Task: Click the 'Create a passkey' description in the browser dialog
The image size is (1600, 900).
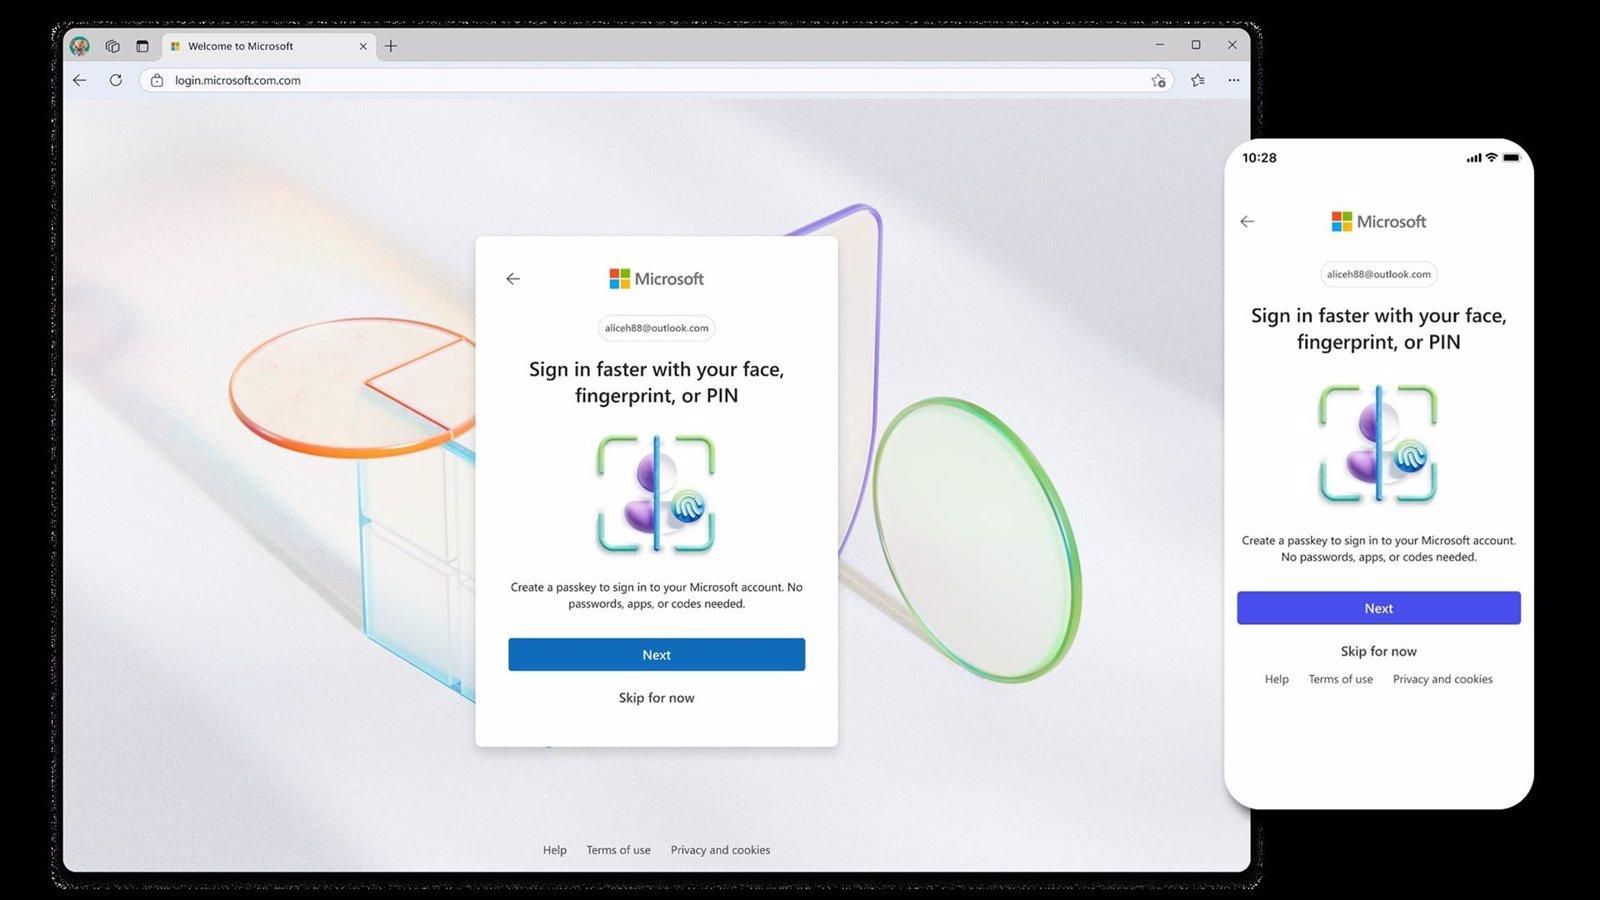Action: click(x=656, y=595)
